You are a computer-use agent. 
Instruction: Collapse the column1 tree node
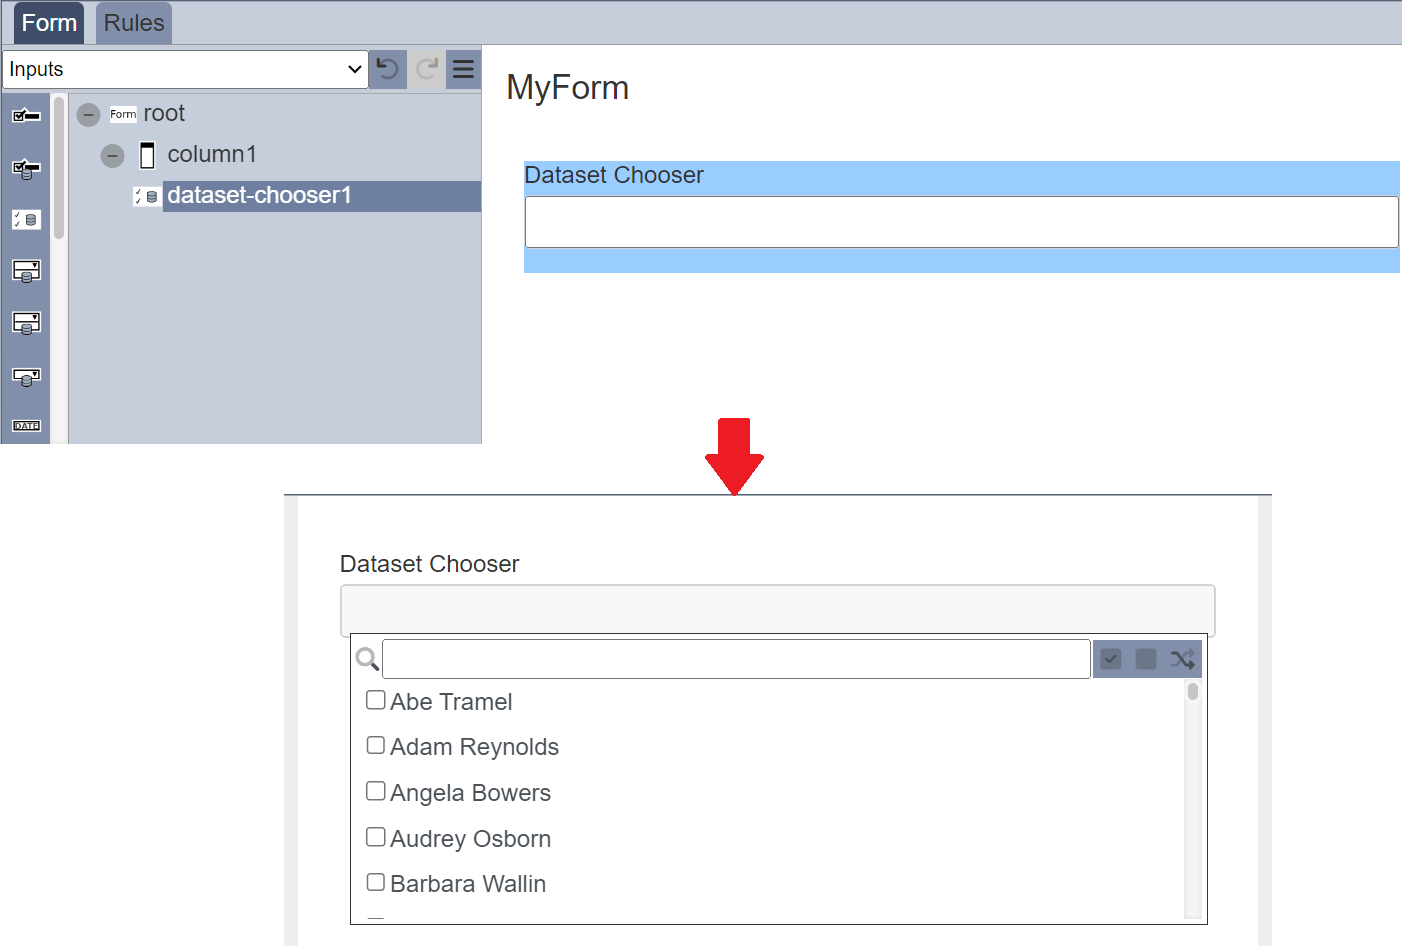[x=112, y=156]
